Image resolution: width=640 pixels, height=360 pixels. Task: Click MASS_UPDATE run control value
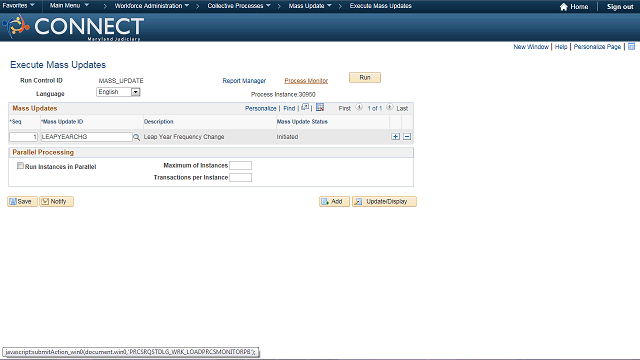(x=121, y=81)
